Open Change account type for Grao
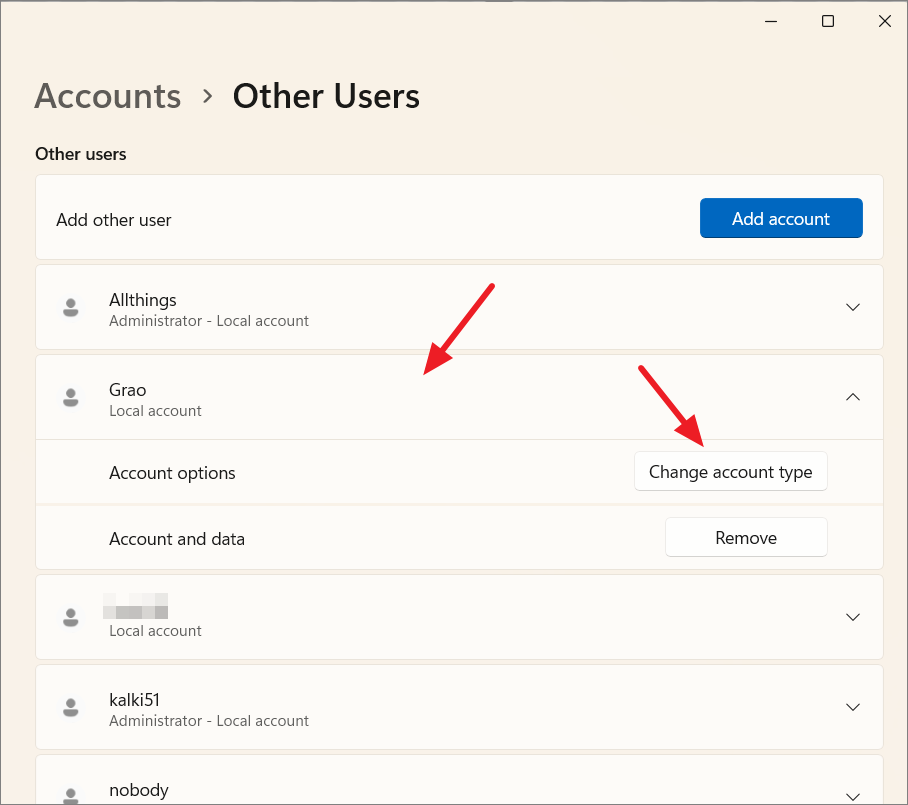Screen dimensions: 908x805 pos(730,471)
